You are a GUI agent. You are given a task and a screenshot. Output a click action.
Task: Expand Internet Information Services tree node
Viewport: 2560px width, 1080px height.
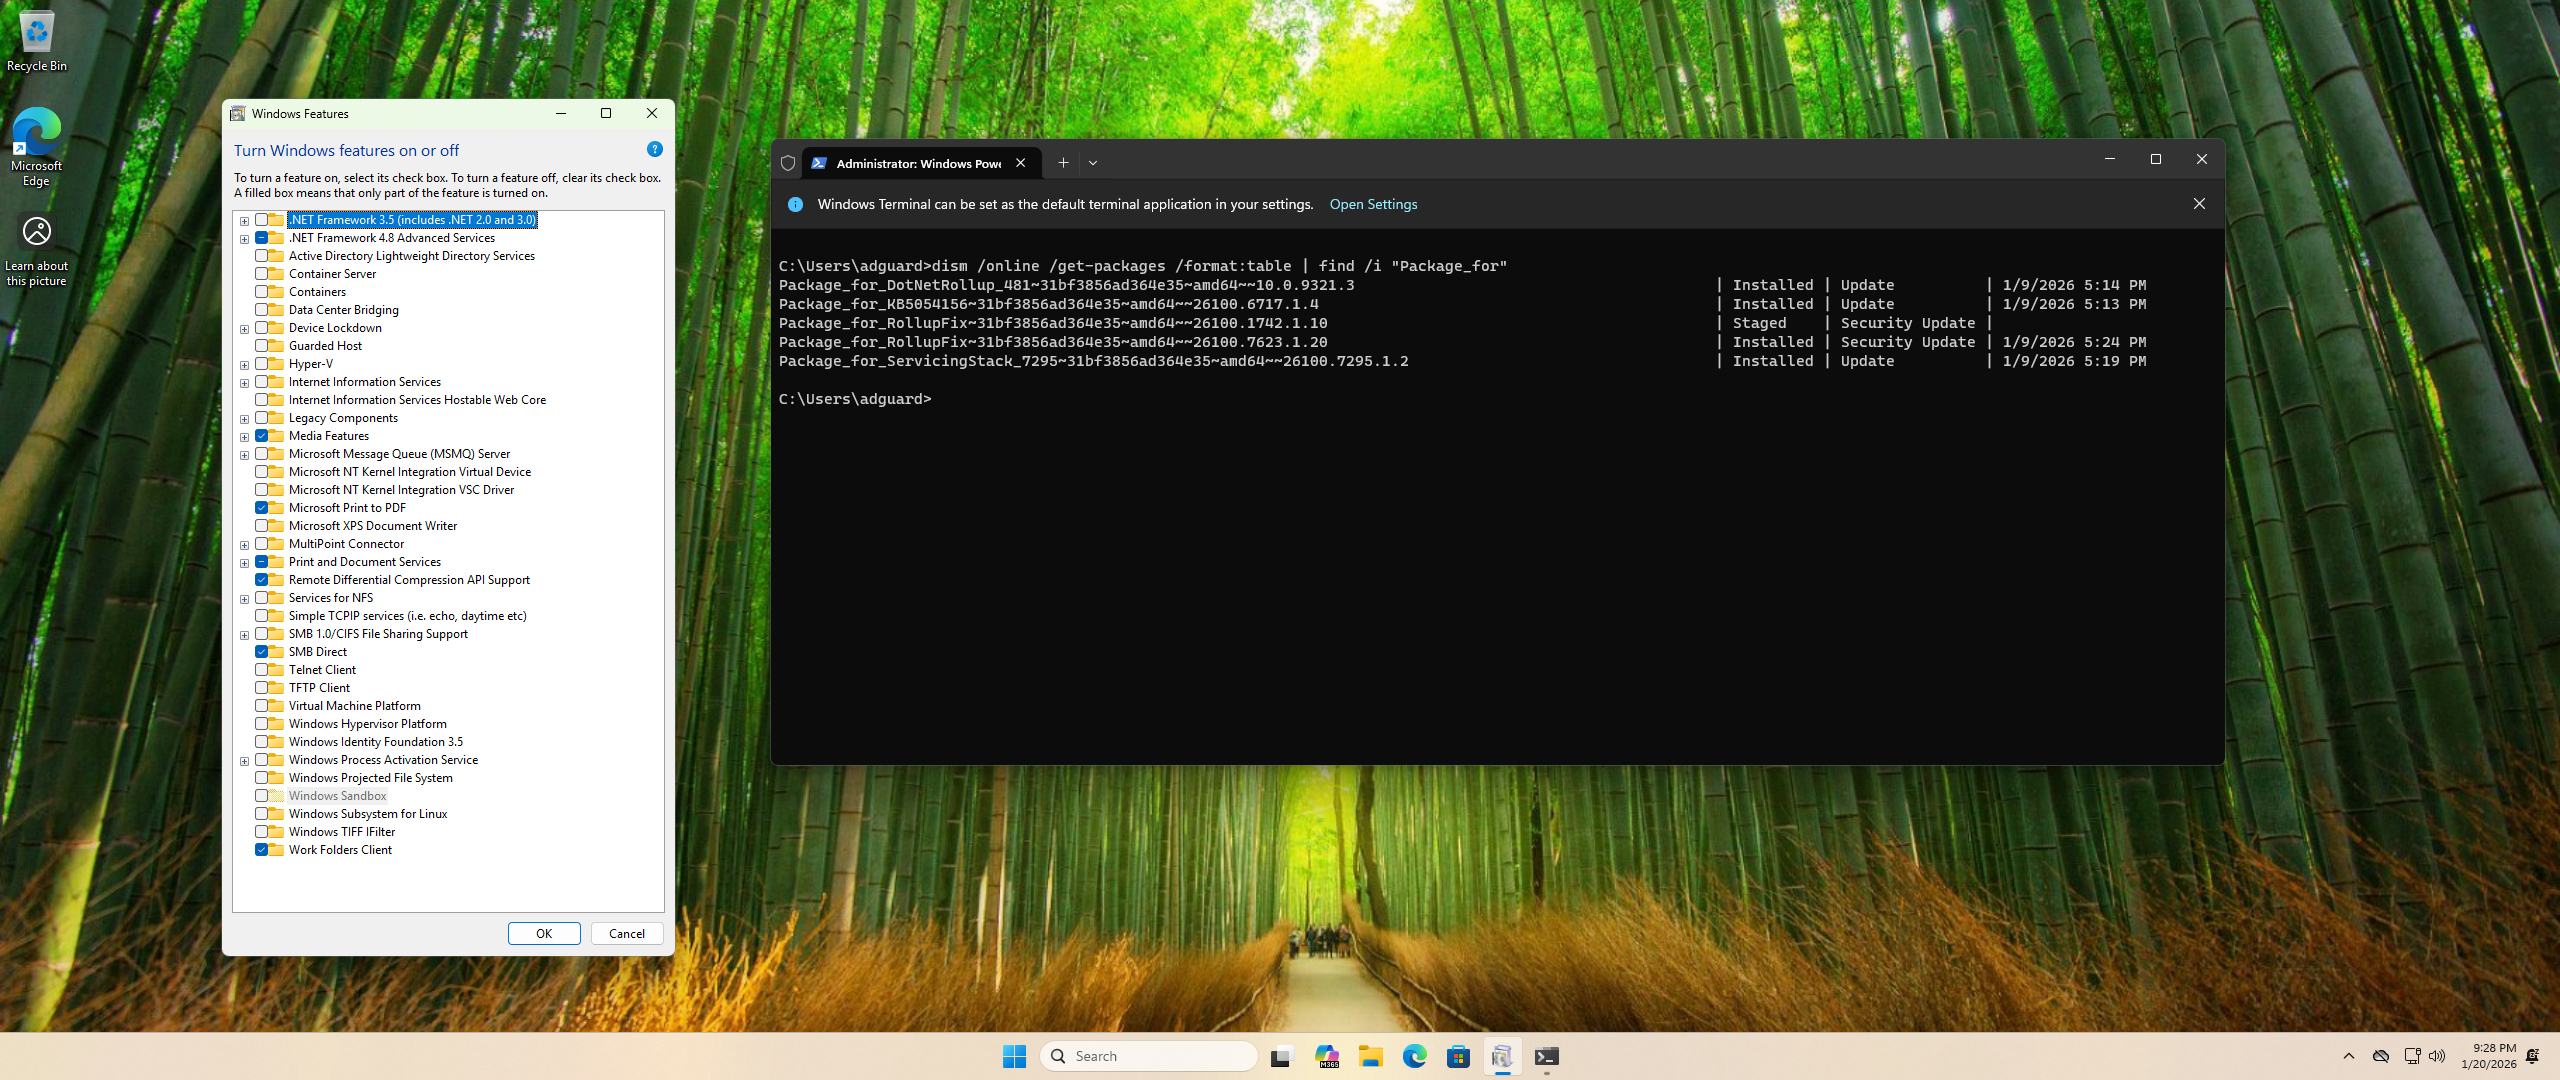244,383
